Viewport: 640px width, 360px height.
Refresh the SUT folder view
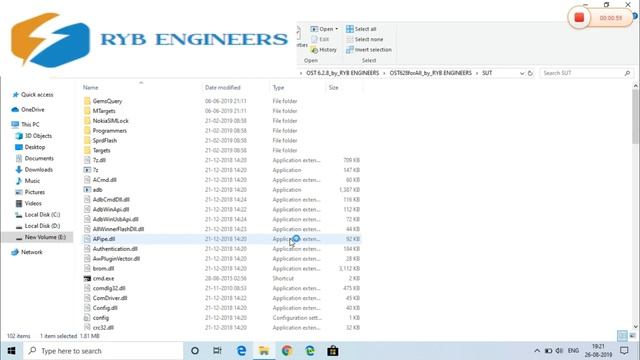coord(530,73)
